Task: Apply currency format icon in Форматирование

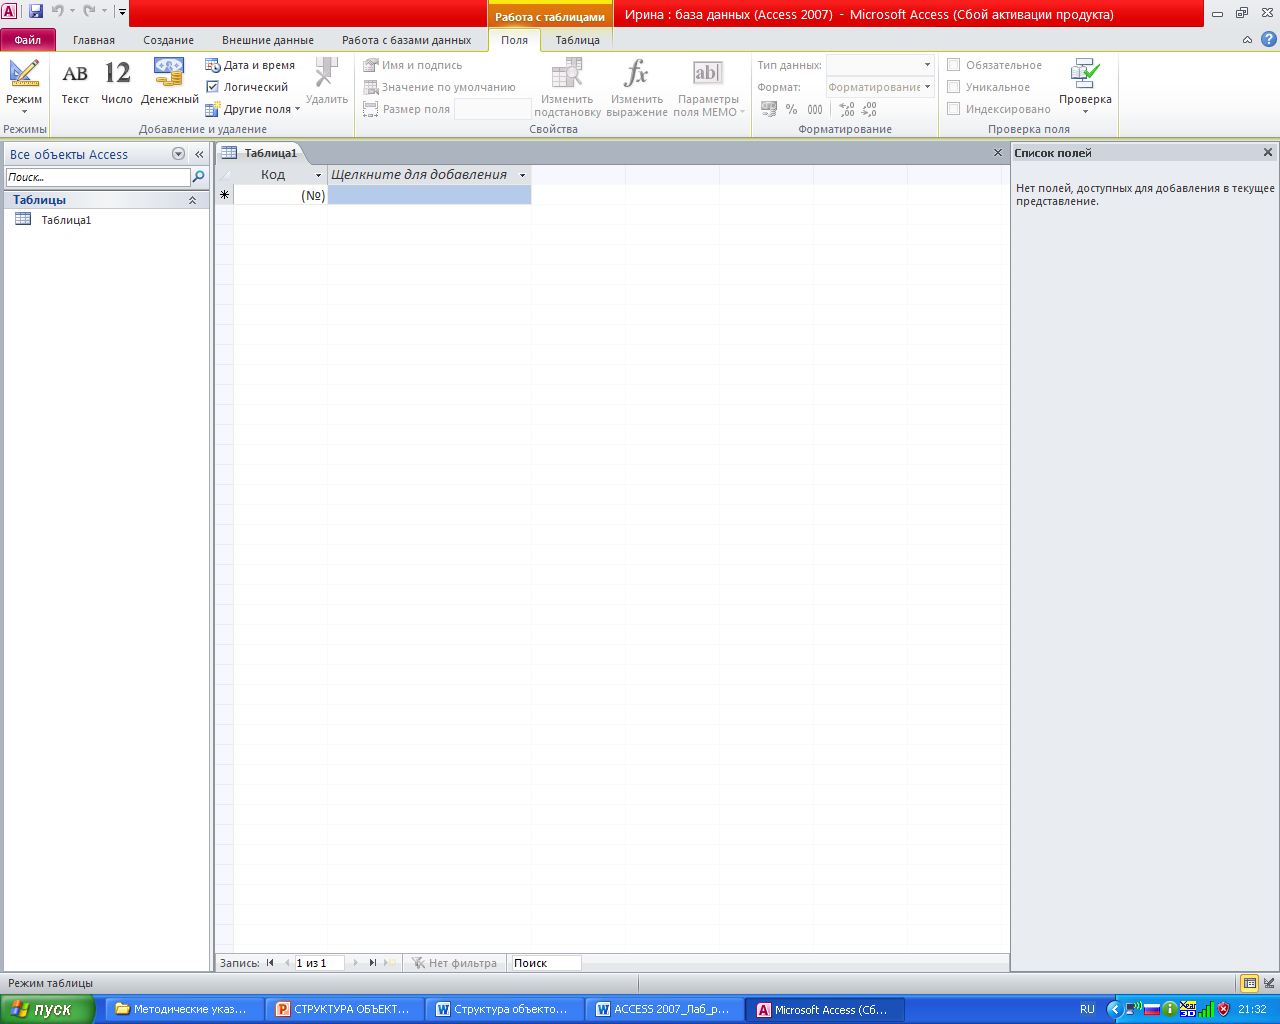Action: click(769, 109)
